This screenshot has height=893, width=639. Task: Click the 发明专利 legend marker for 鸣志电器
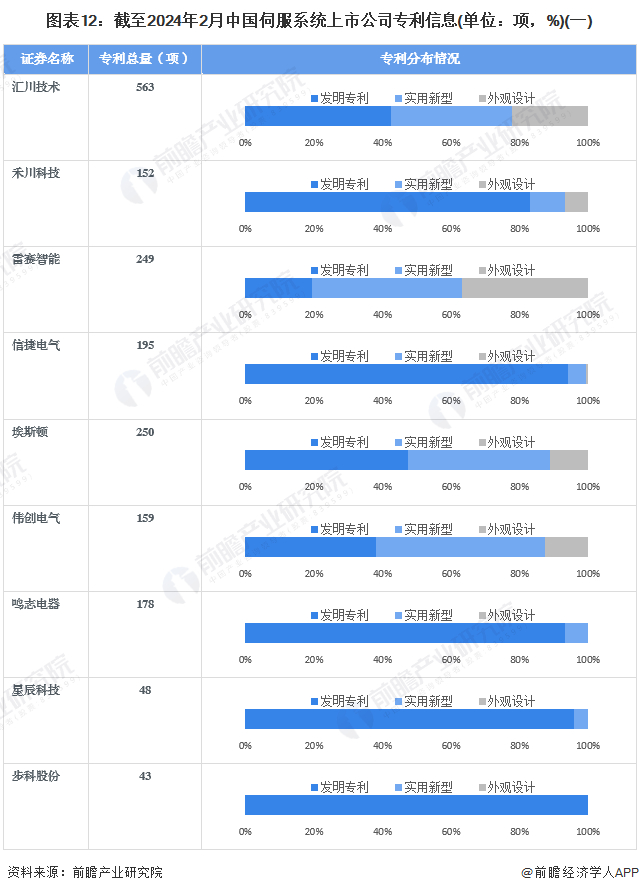(315, 616)
